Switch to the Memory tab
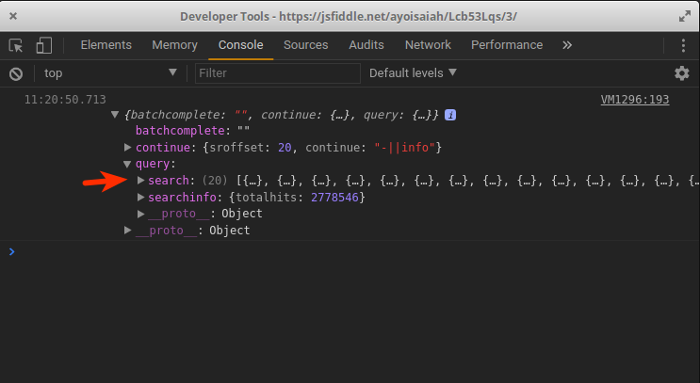This screenshot has width=700, height=383. 175,45
